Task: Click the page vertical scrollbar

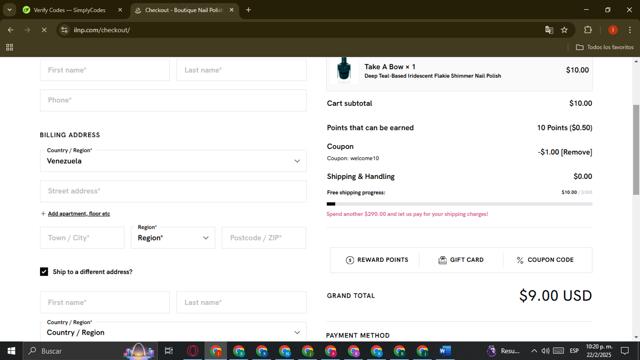Action: point(636,149)
